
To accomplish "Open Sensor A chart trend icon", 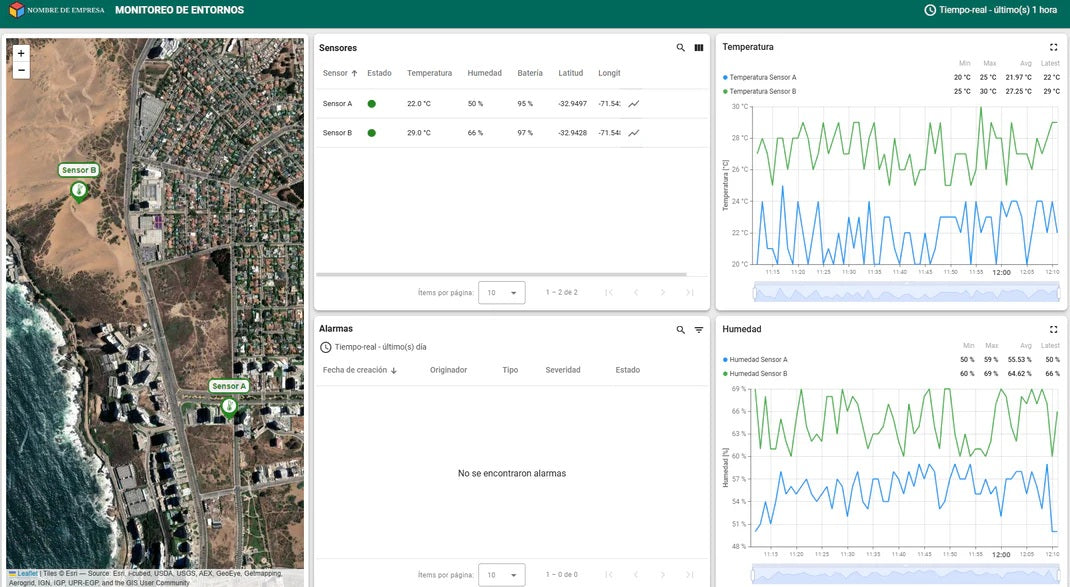I will [x=634, y=104].
